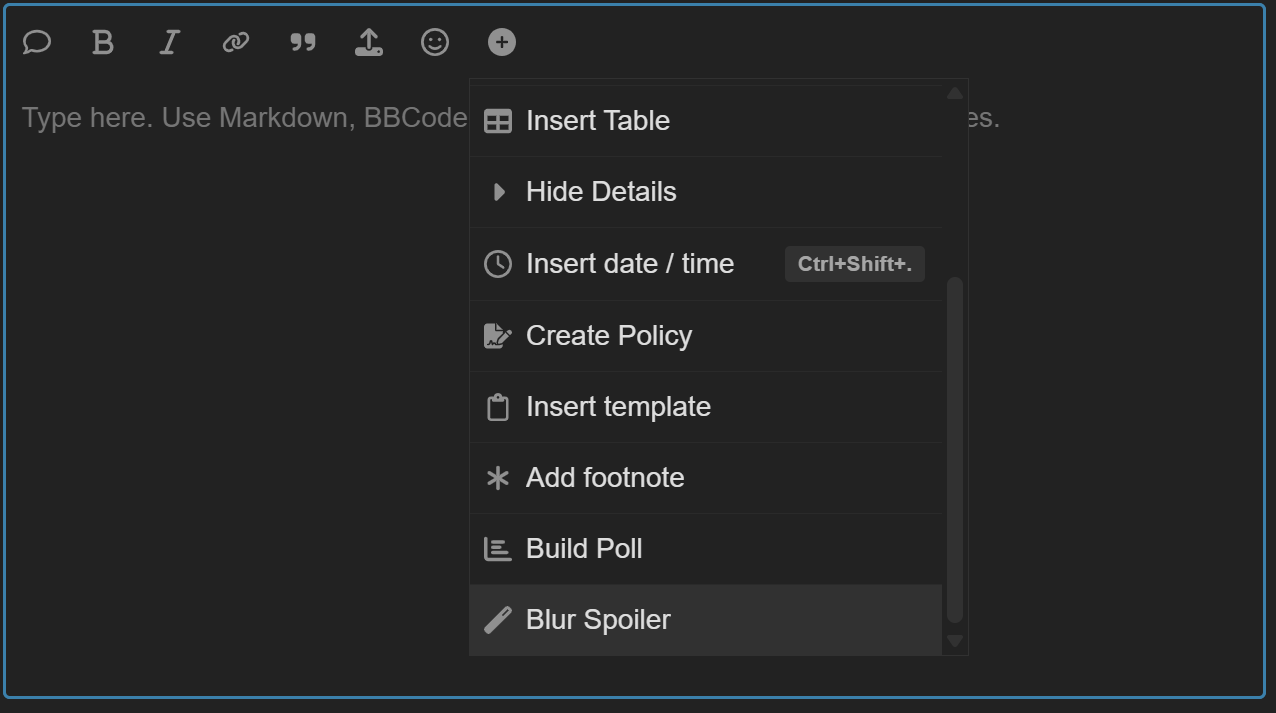
Task: Select the highlighted Blur Spoiler item
Action: click(706, 620)
